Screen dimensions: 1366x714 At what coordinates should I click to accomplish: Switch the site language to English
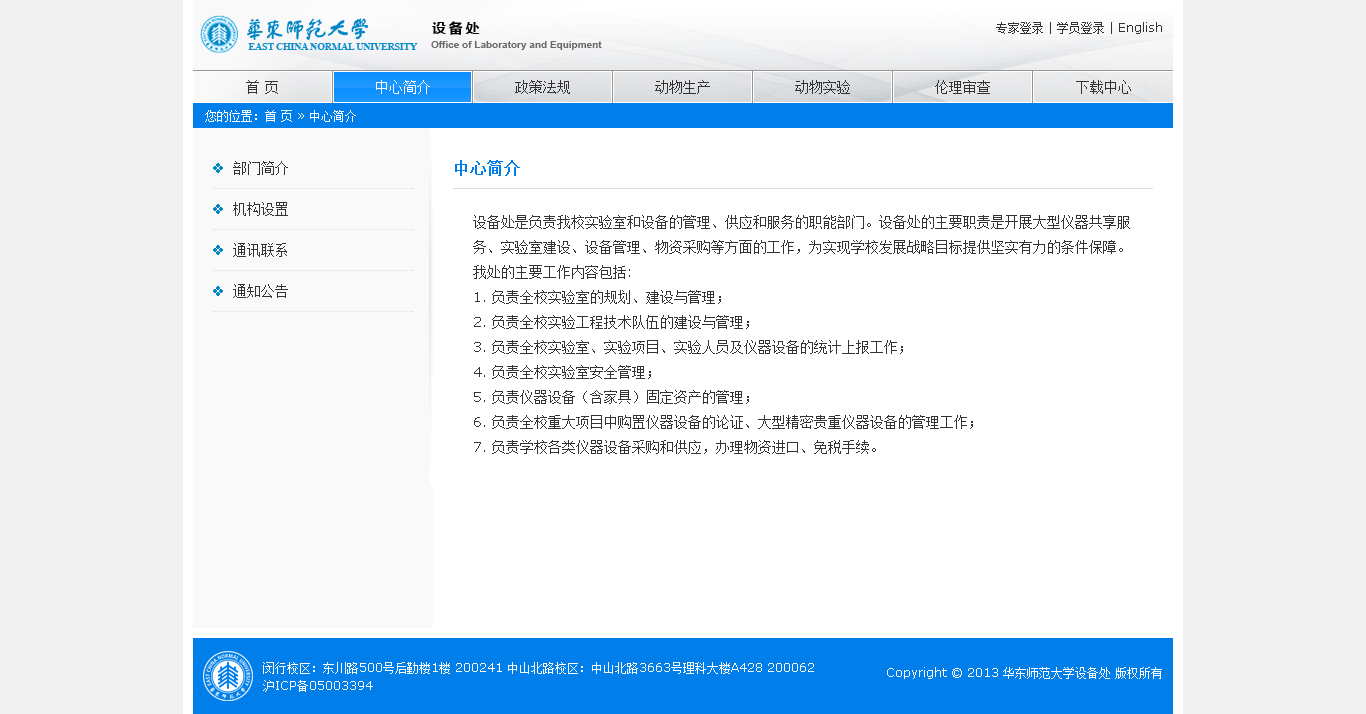click(1140, 28)
